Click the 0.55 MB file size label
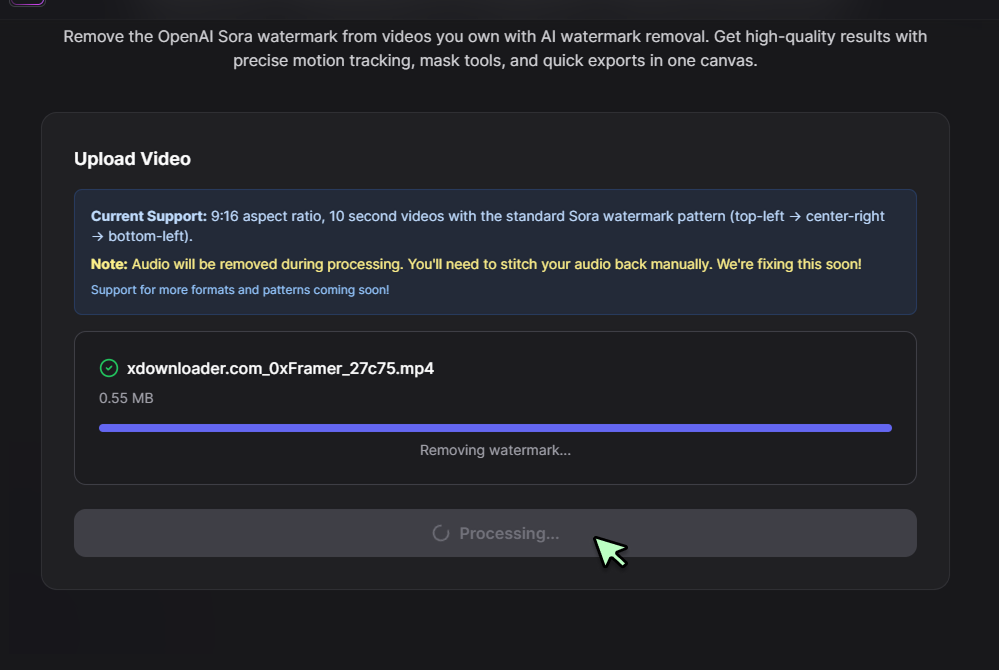The width and height of the screenshot is (999, 670). tap(125, 397)
